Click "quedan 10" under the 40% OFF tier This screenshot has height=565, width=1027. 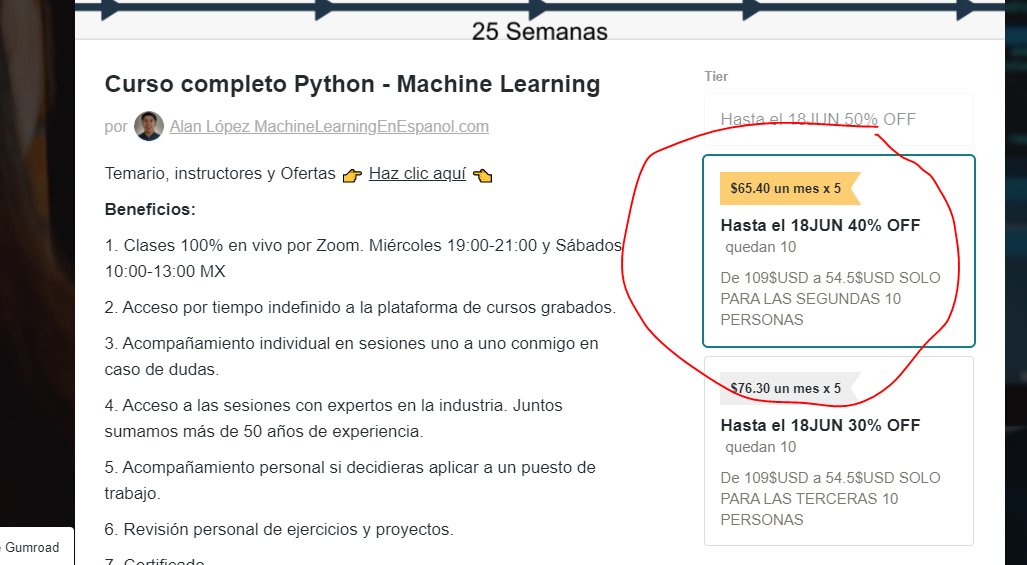(x=760, y=247)
